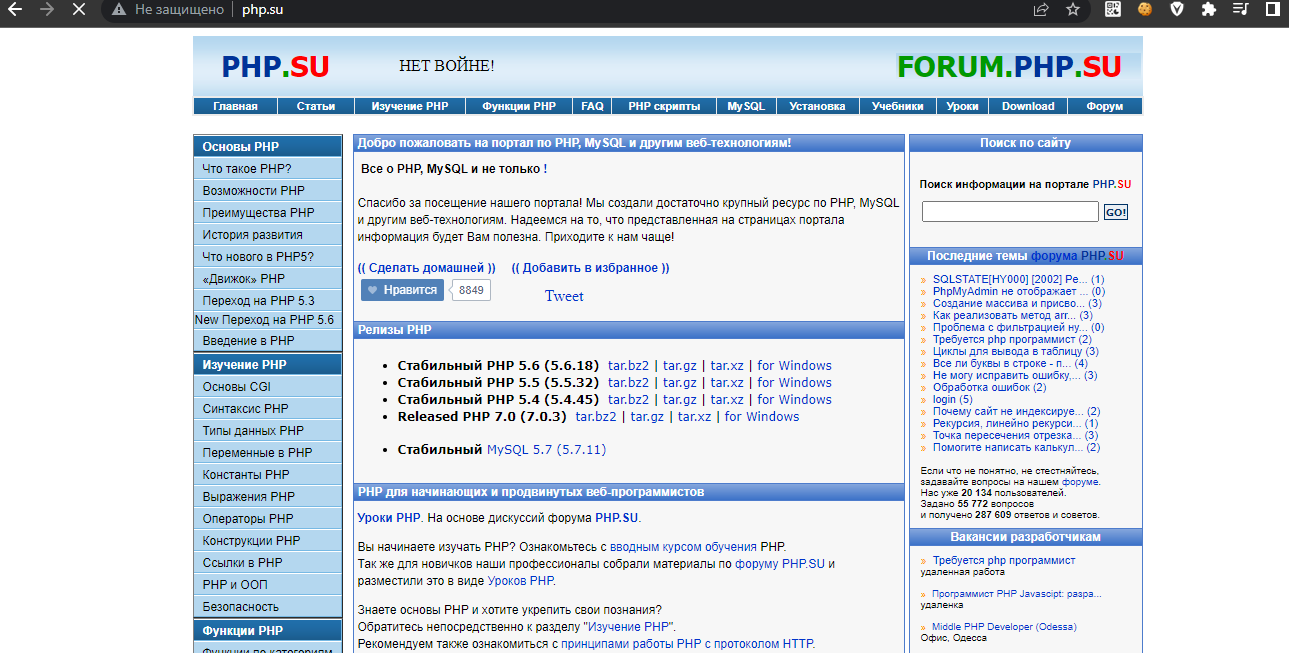Open 'Функции PHP' in top navigation
1289x653 pixels.
[x=518, y=106]
